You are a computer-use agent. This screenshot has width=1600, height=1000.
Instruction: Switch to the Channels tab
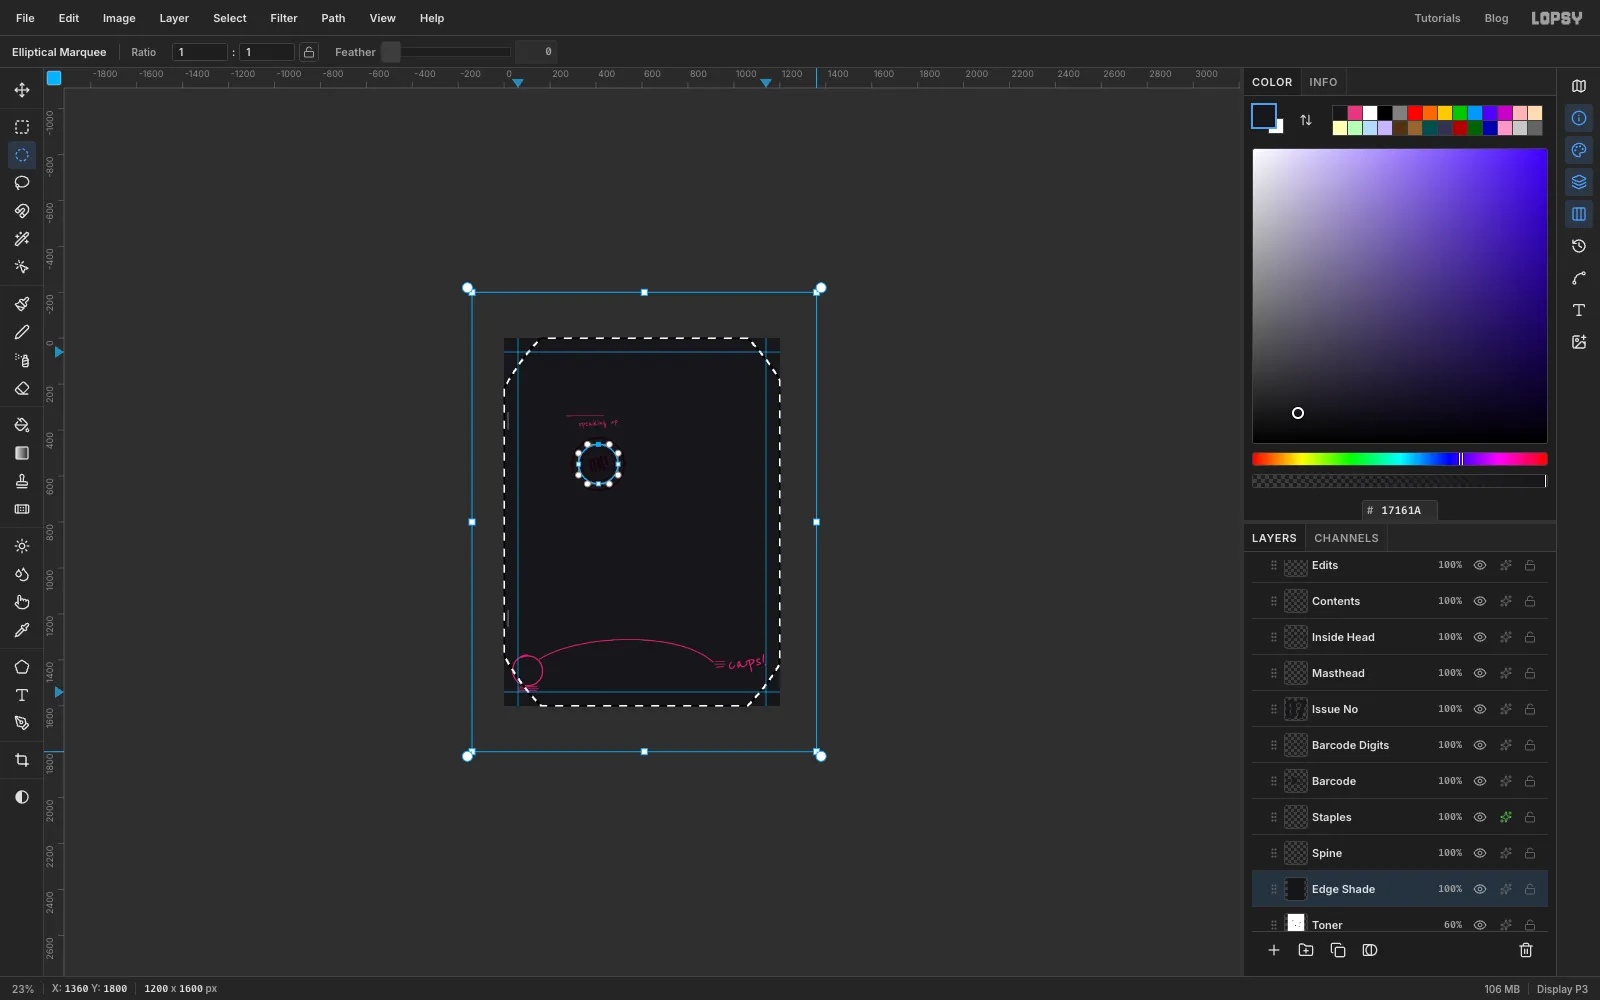(x=1346, y=538)
